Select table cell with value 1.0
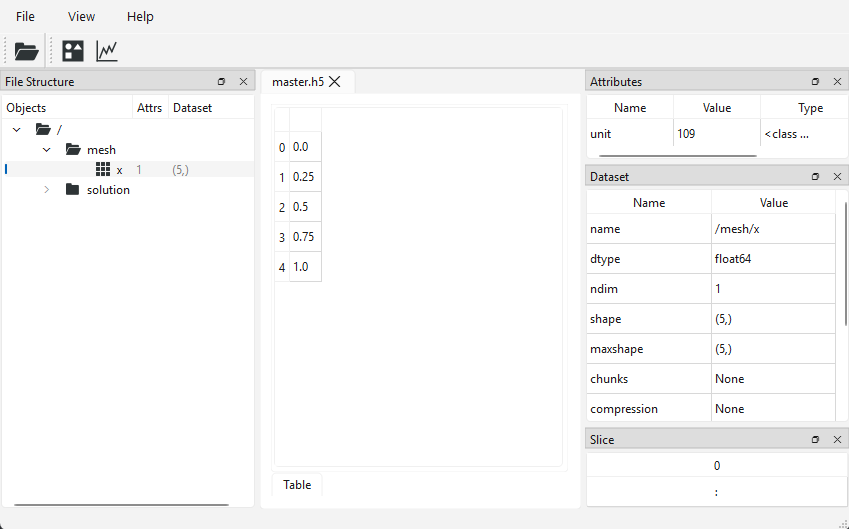 305,267
